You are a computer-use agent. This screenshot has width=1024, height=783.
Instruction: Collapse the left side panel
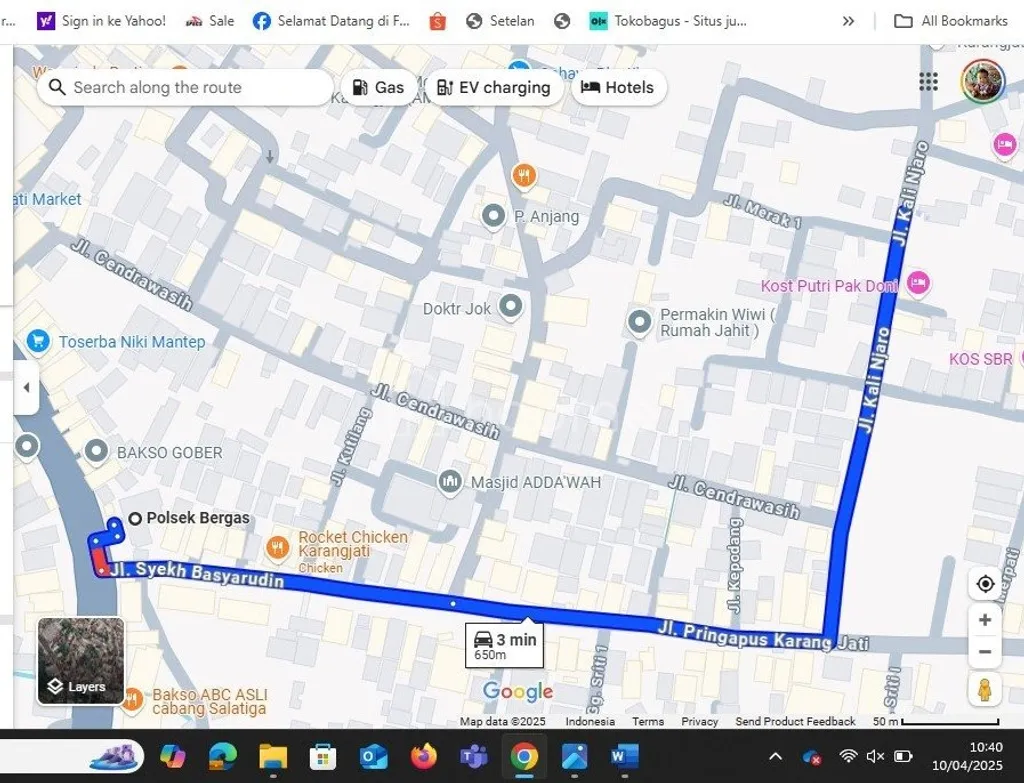26,388
